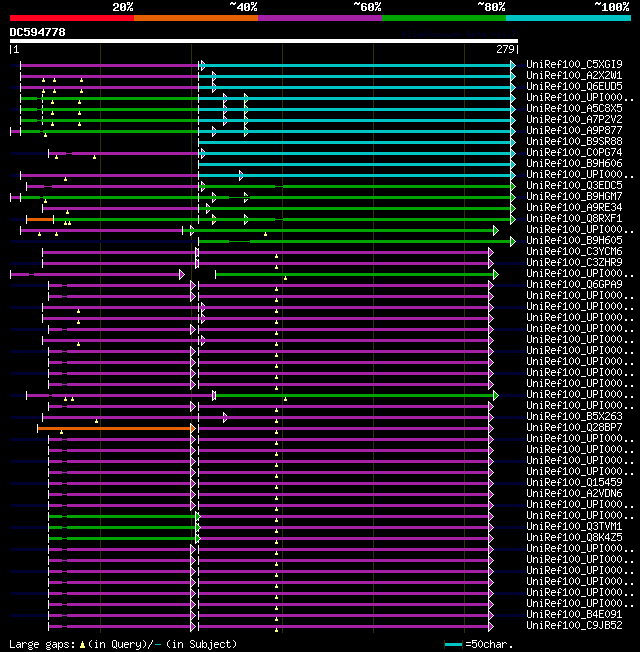Click the cyan 50char scale bar
The image size is (640, 652).
pyautogui.click(x=453, y=645)
